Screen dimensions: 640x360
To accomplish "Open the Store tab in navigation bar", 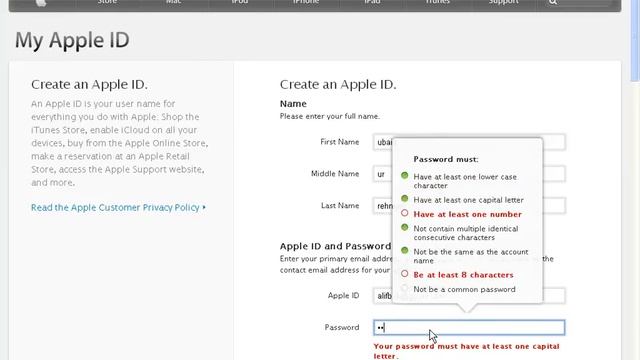I will (107, 2).
